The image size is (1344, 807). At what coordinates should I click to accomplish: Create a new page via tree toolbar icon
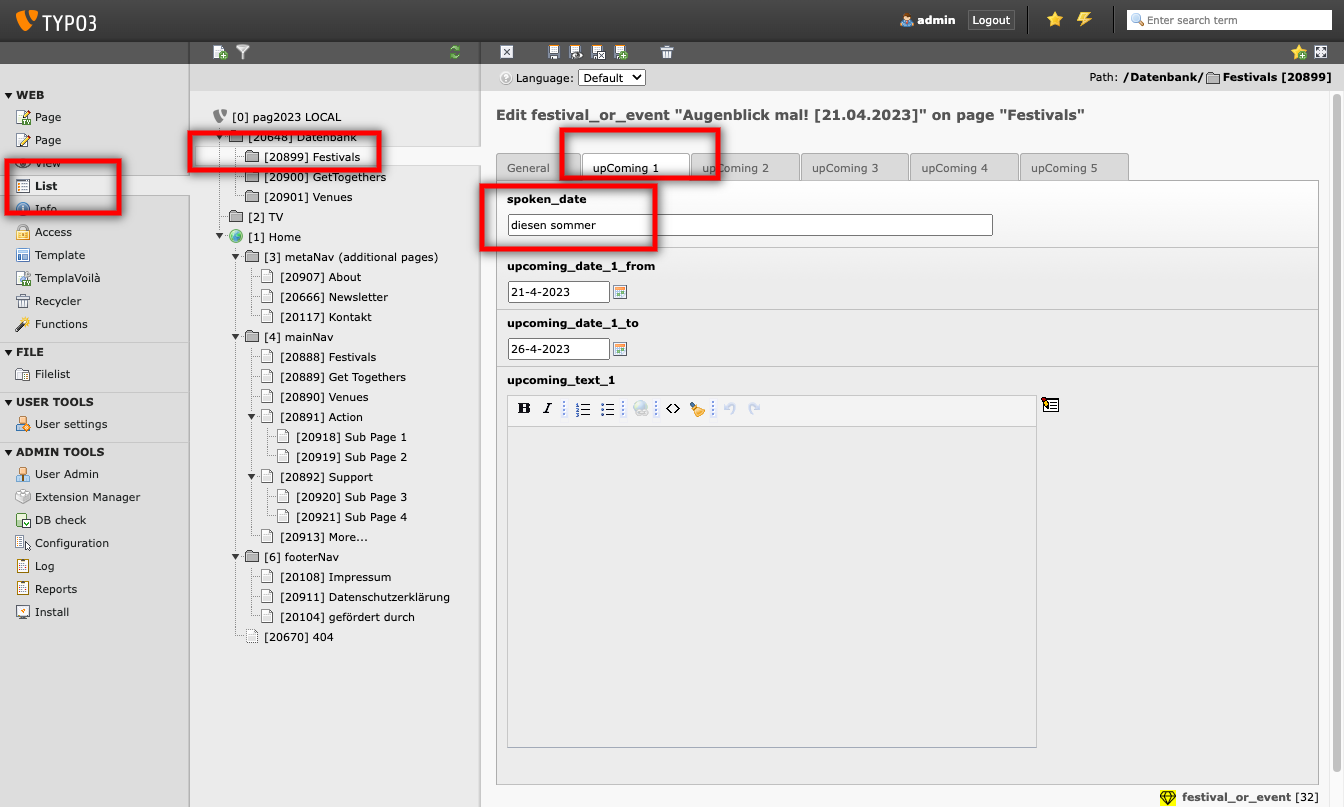(220, 52)
